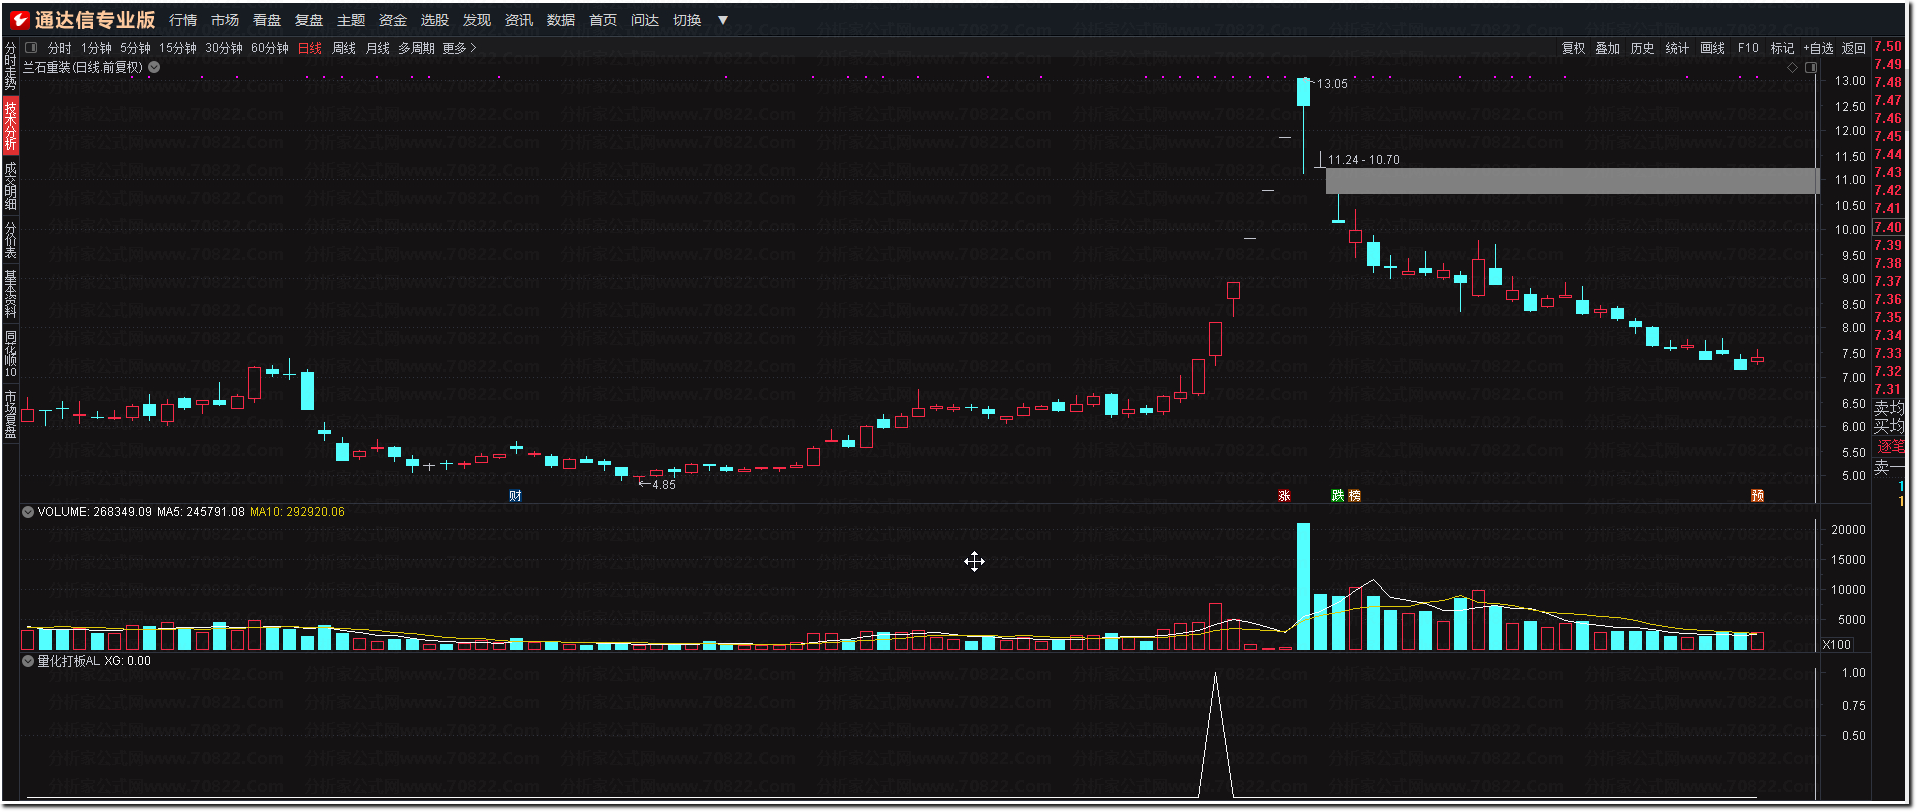Switch to 30分钟 period
The height and width of the screenshot is (812, 1918).
[224, 48]
